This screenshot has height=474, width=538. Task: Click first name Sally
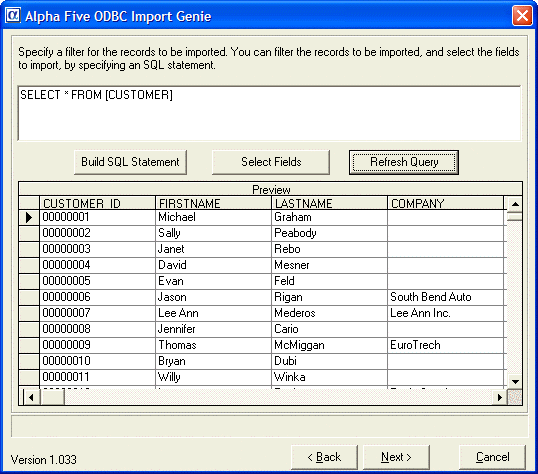[213, 233]
